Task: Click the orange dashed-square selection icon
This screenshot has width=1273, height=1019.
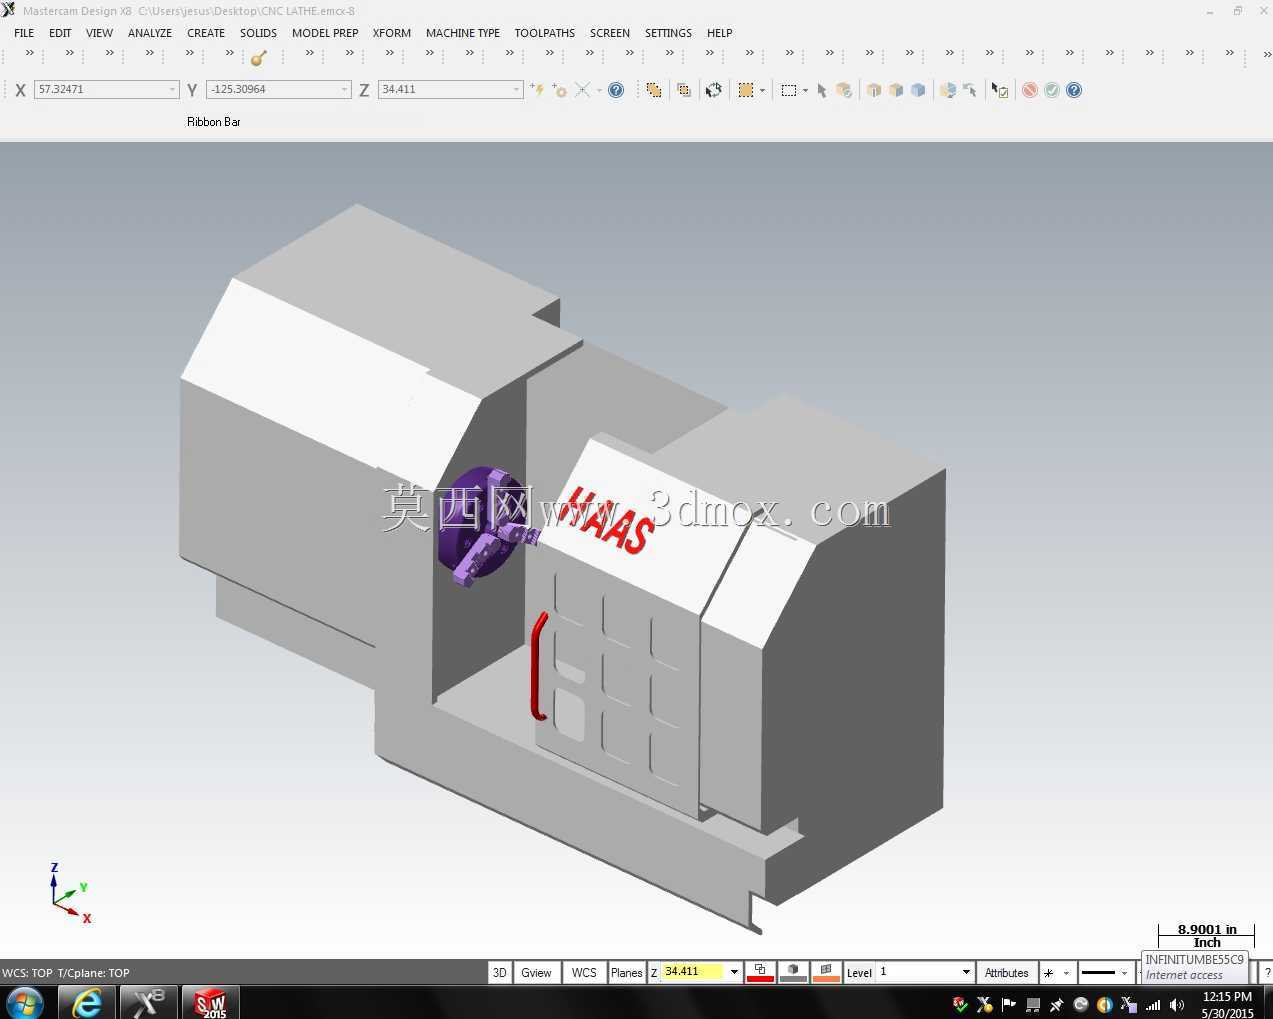Action: pyautogui.click(x=746, y=90)
